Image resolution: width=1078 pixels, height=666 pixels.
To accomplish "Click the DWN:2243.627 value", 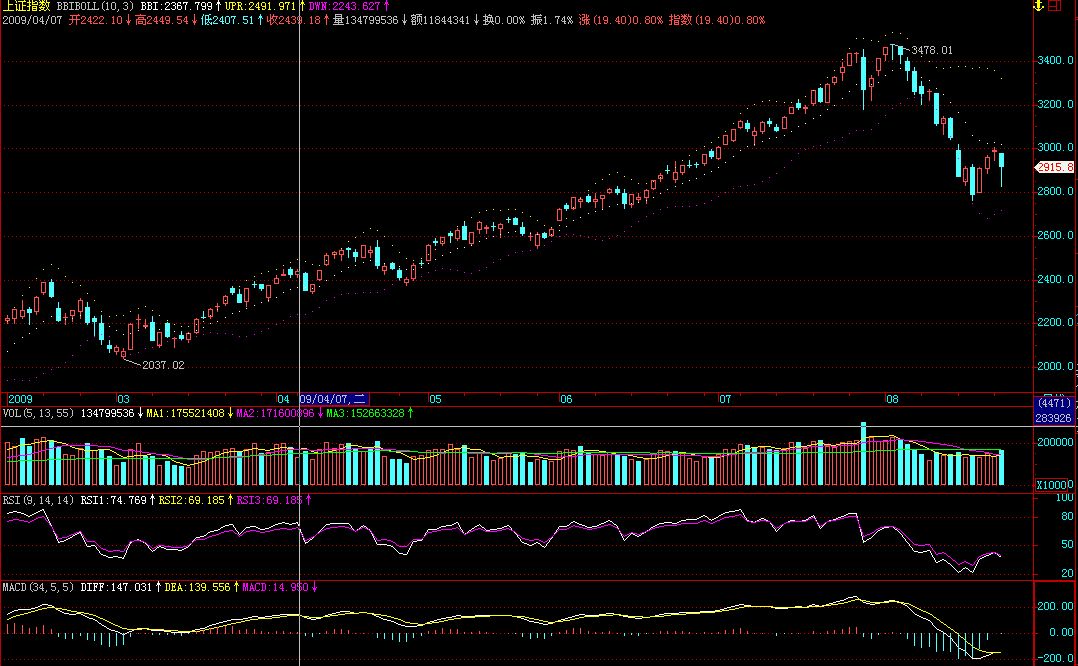I will (344, 6).
